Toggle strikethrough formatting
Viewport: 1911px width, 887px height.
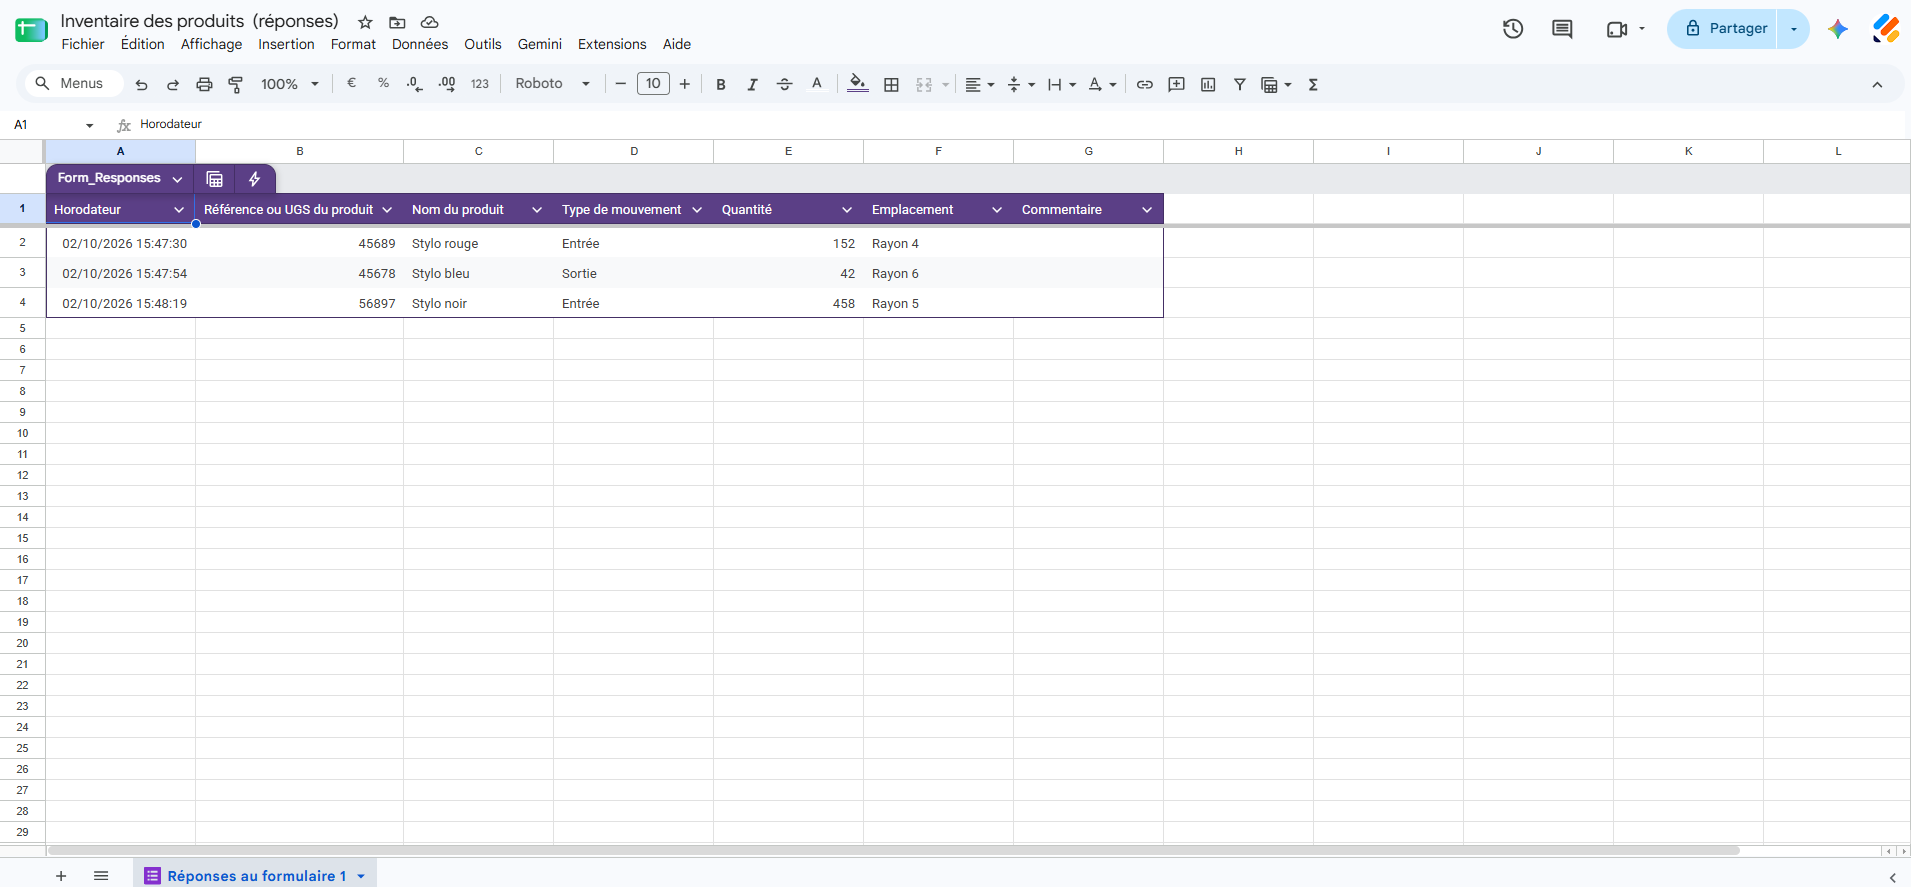(785, 85)
